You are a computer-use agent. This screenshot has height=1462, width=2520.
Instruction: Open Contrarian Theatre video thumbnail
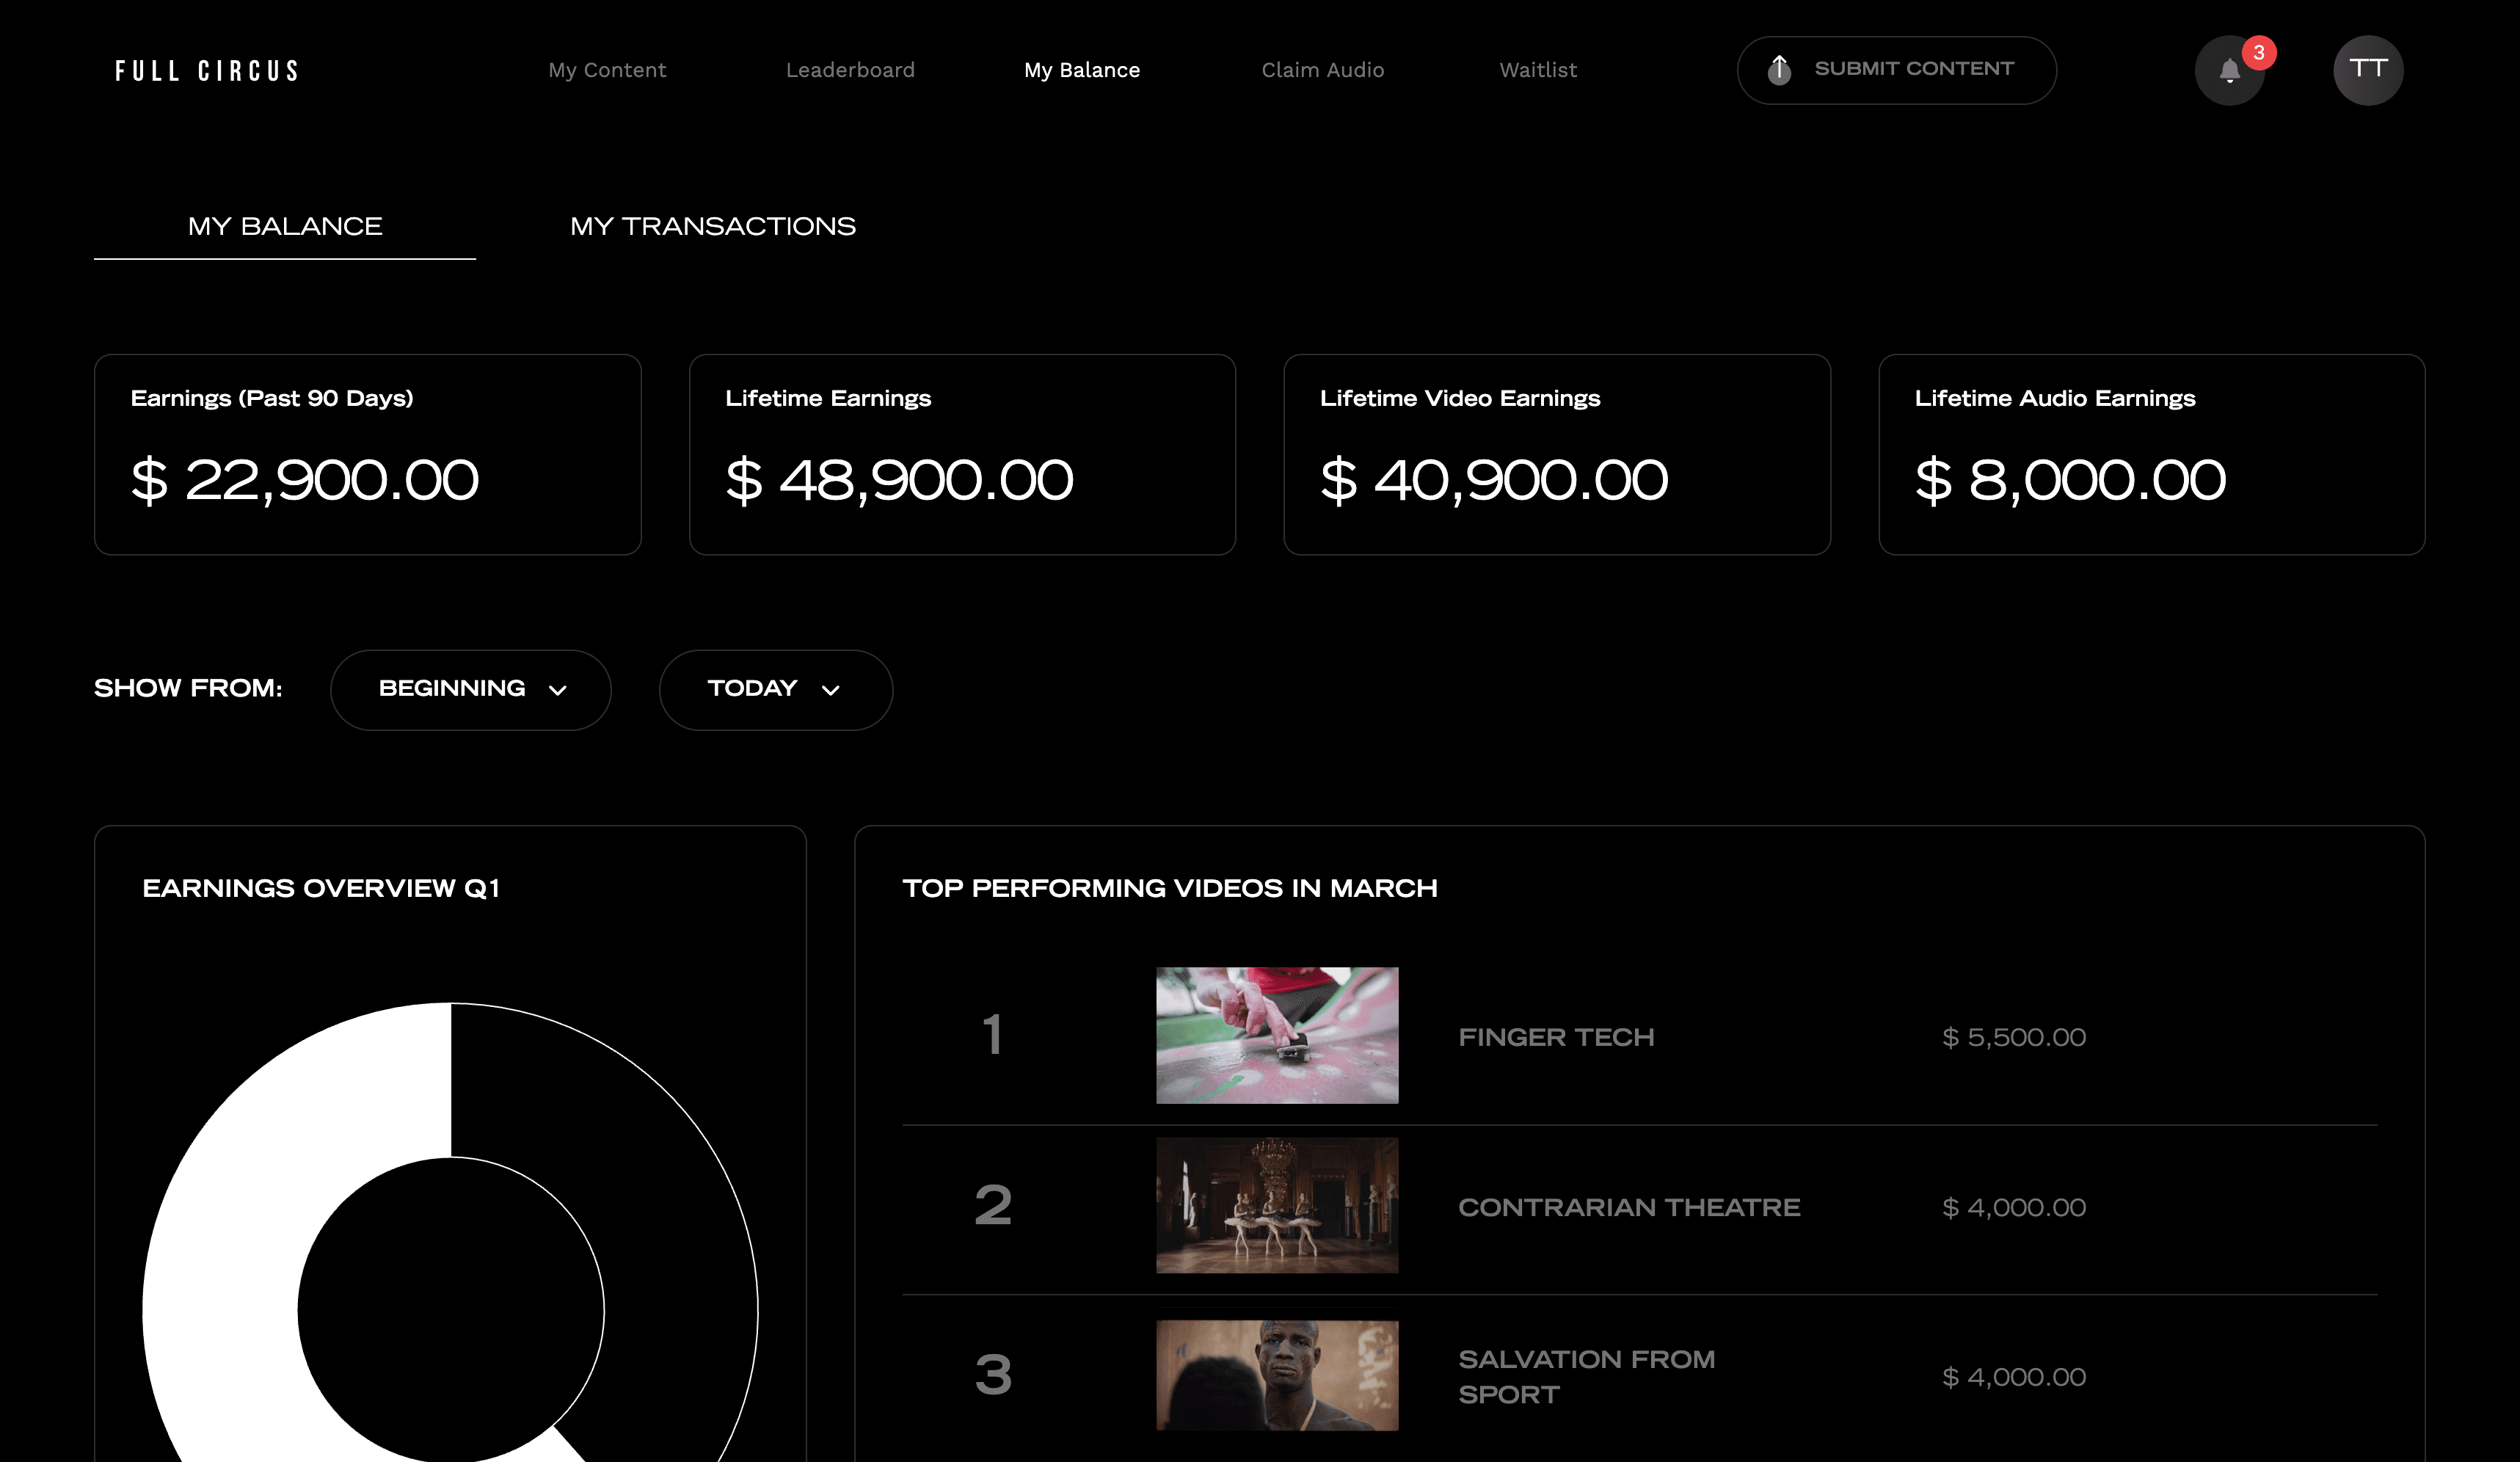[1277, 1205]
